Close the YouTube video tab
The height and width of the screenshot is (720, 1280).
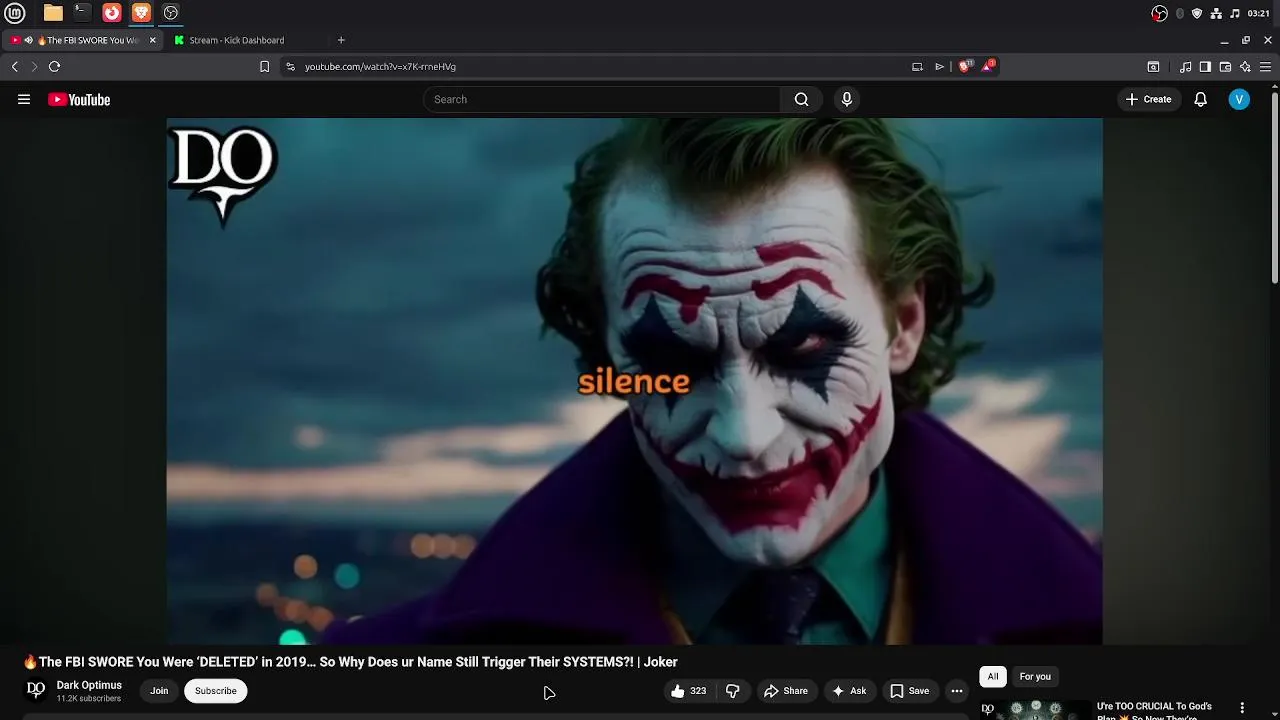[x=152, y=40]
